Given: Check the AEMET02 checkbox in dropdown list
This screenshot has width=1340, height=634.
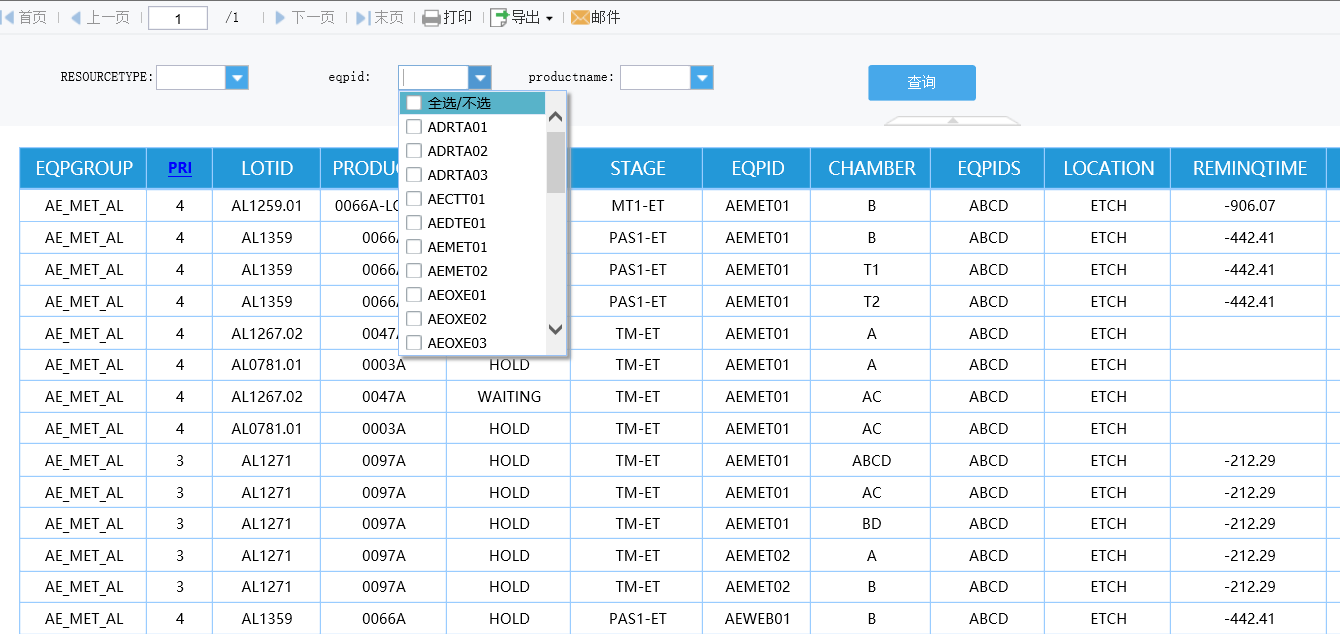Looking at the screenshot, I should point(414,271).
